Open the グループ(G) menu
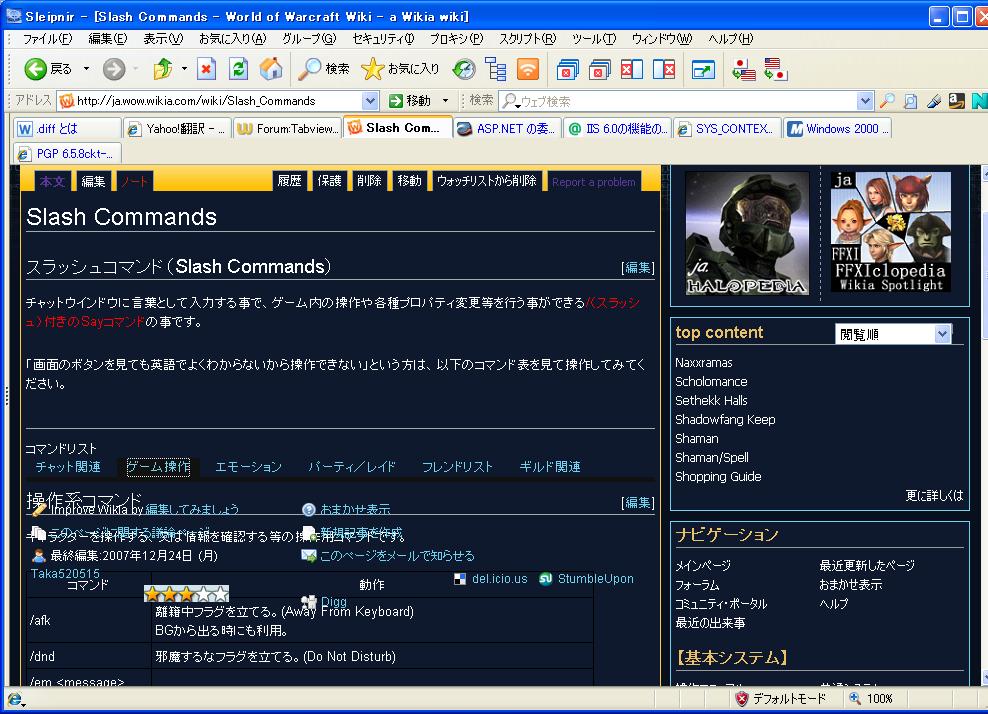 [309, 39]
